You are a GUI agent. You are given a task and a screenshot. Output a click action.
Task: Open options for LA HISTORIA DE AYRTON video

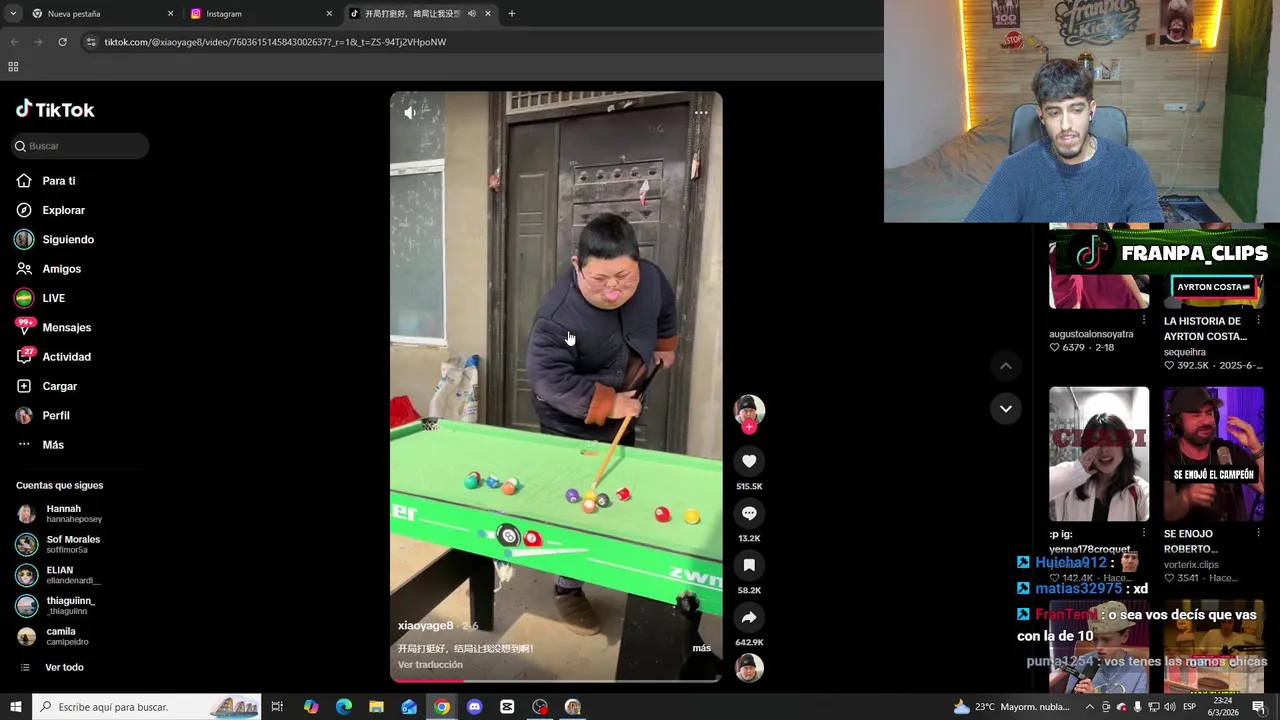tap(1258, 320)
